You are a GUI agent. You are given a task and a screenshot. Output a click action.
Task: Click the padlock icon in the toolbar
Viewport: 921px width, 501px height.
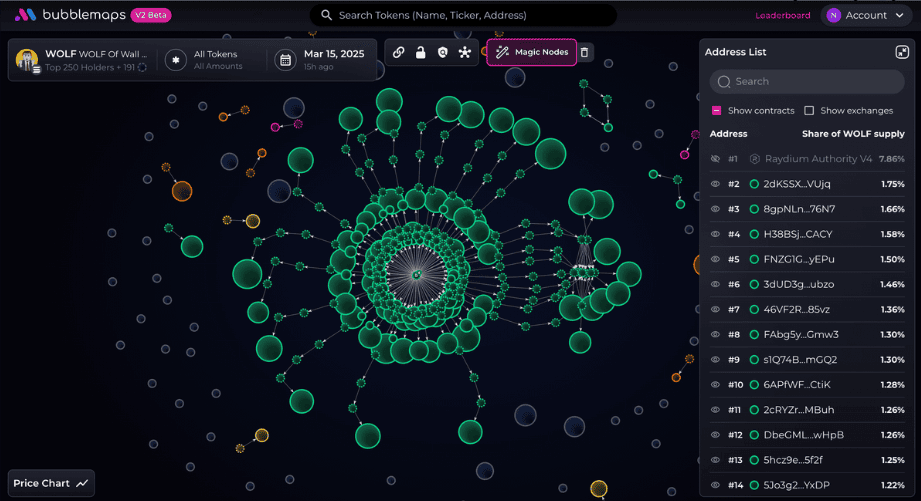421,52
